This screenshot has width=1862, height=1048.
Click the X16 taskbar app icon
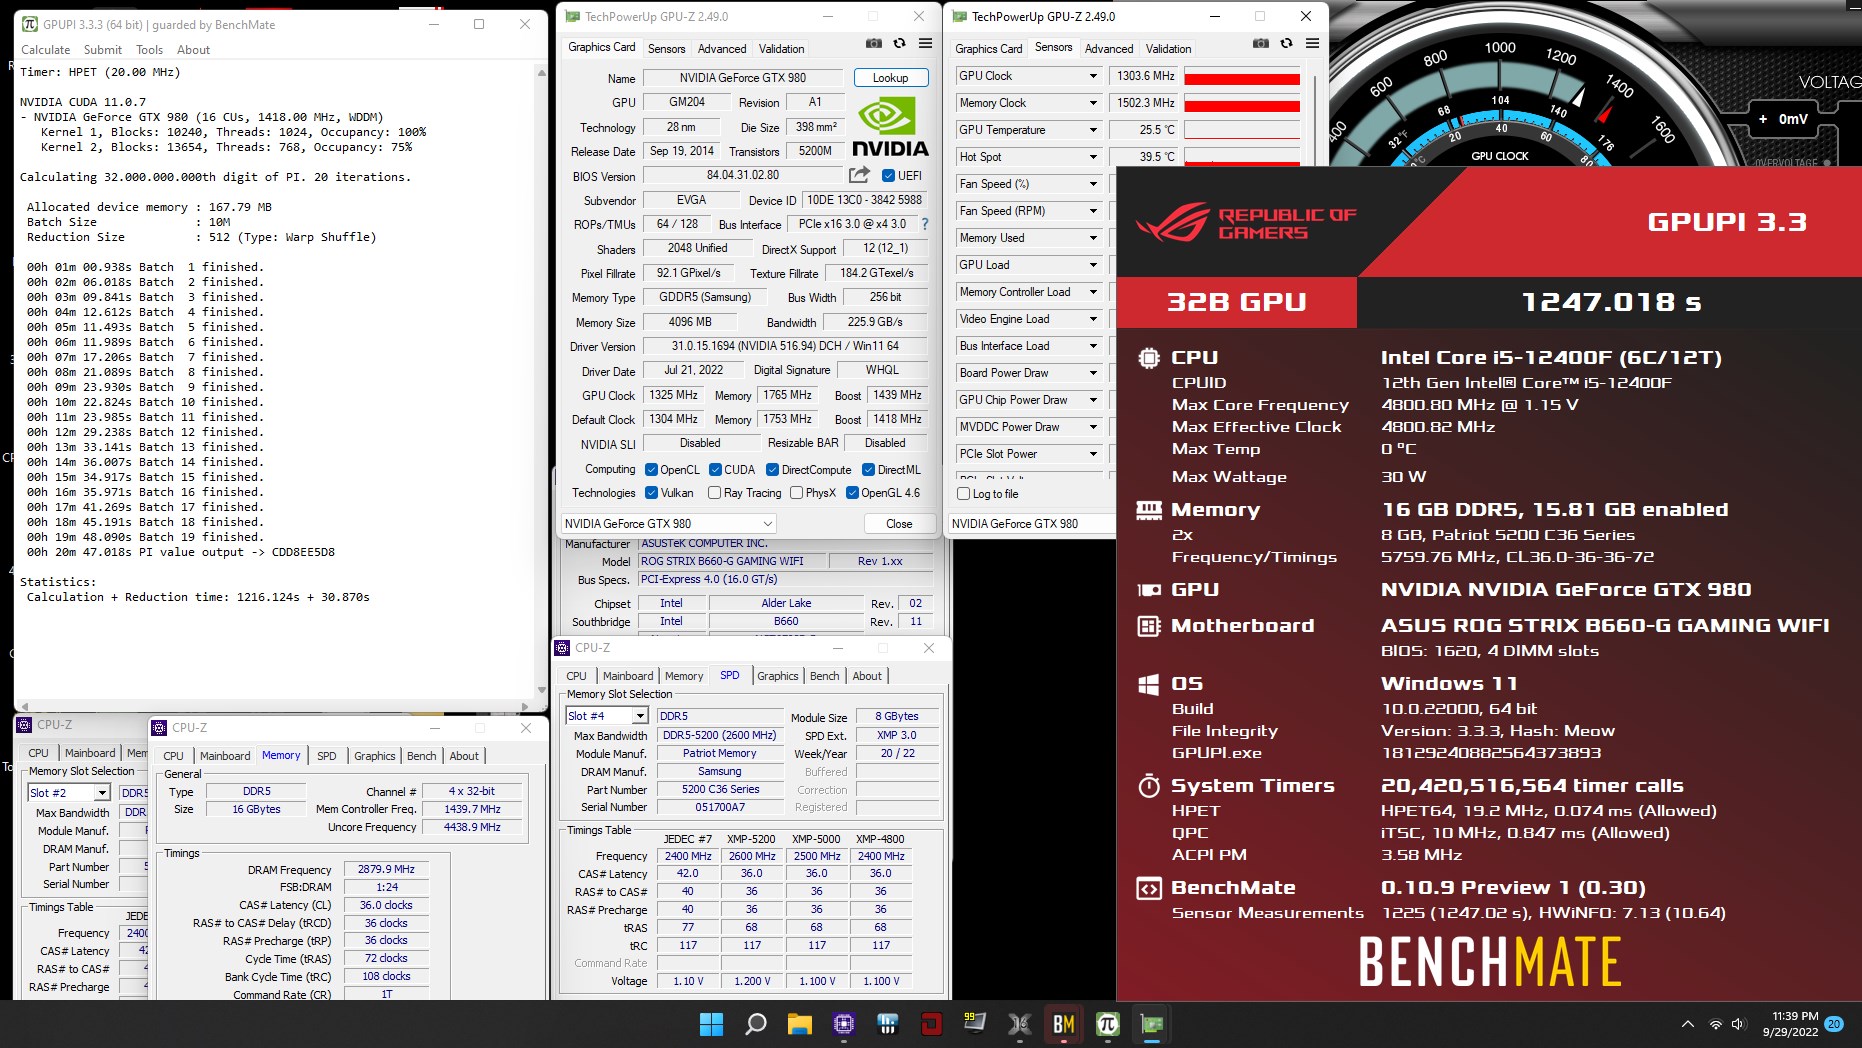click(1019, 1024)
